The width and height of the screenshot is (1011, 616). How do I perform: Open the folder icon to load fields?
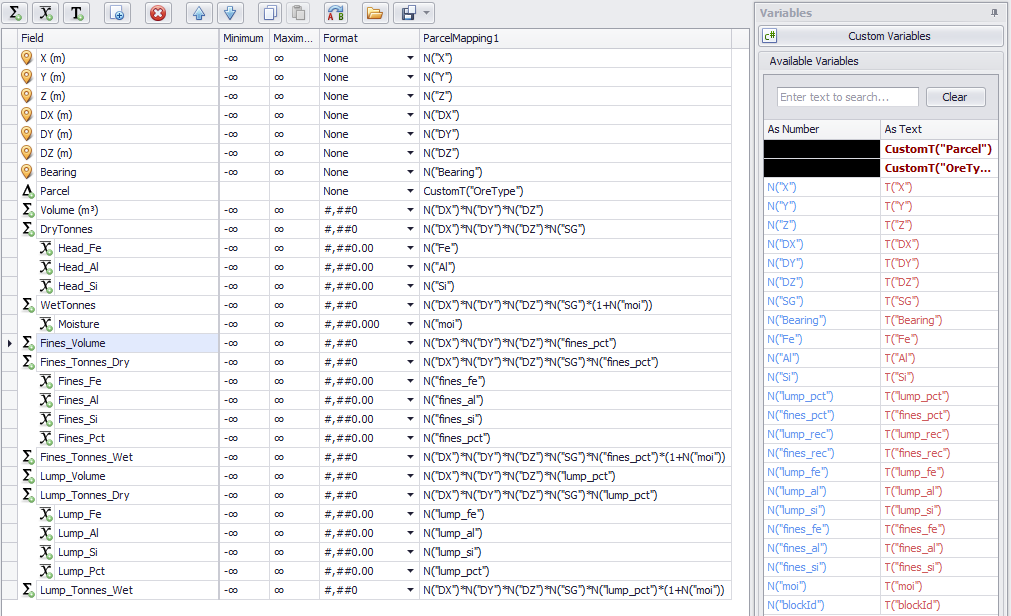375,13
